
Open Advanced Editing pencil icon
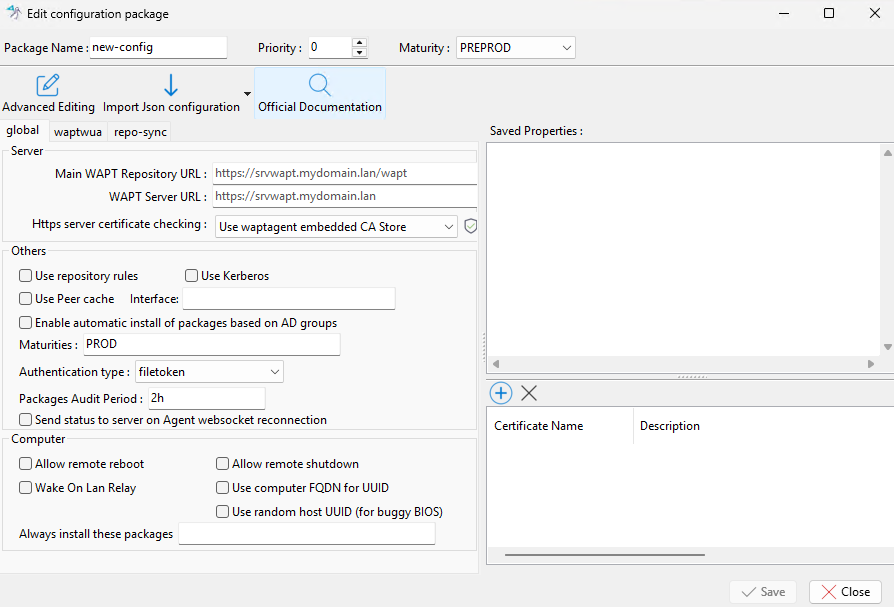click(x=48, y=85)
